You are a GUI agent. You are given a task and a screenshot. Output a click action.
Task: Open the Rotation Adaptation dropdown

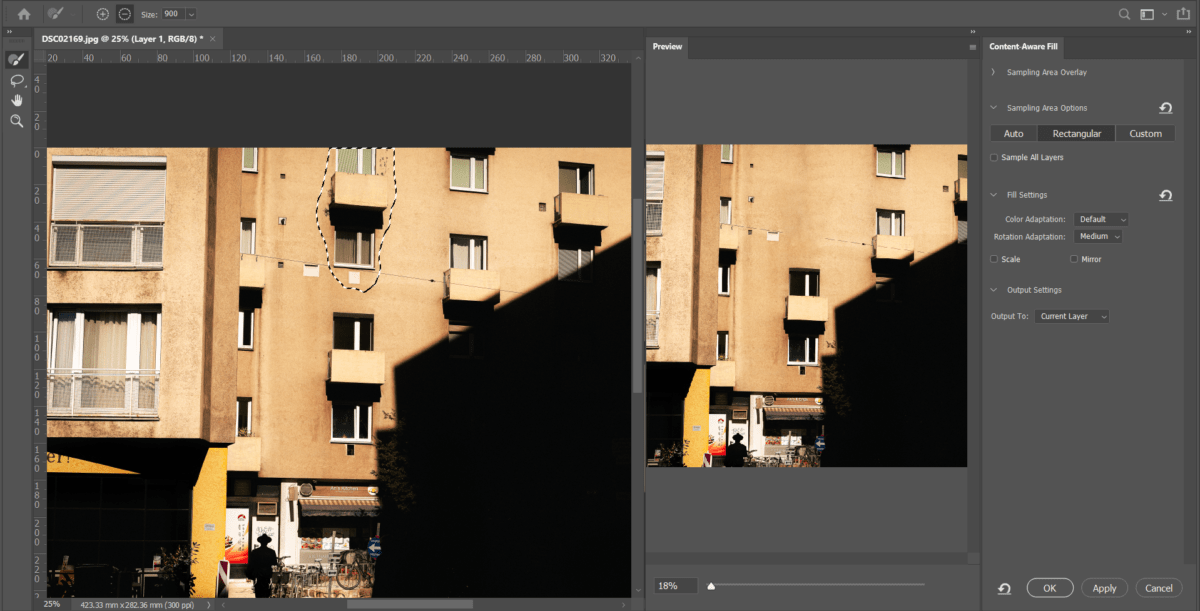pyautogui.click(x=1097, y=236)
